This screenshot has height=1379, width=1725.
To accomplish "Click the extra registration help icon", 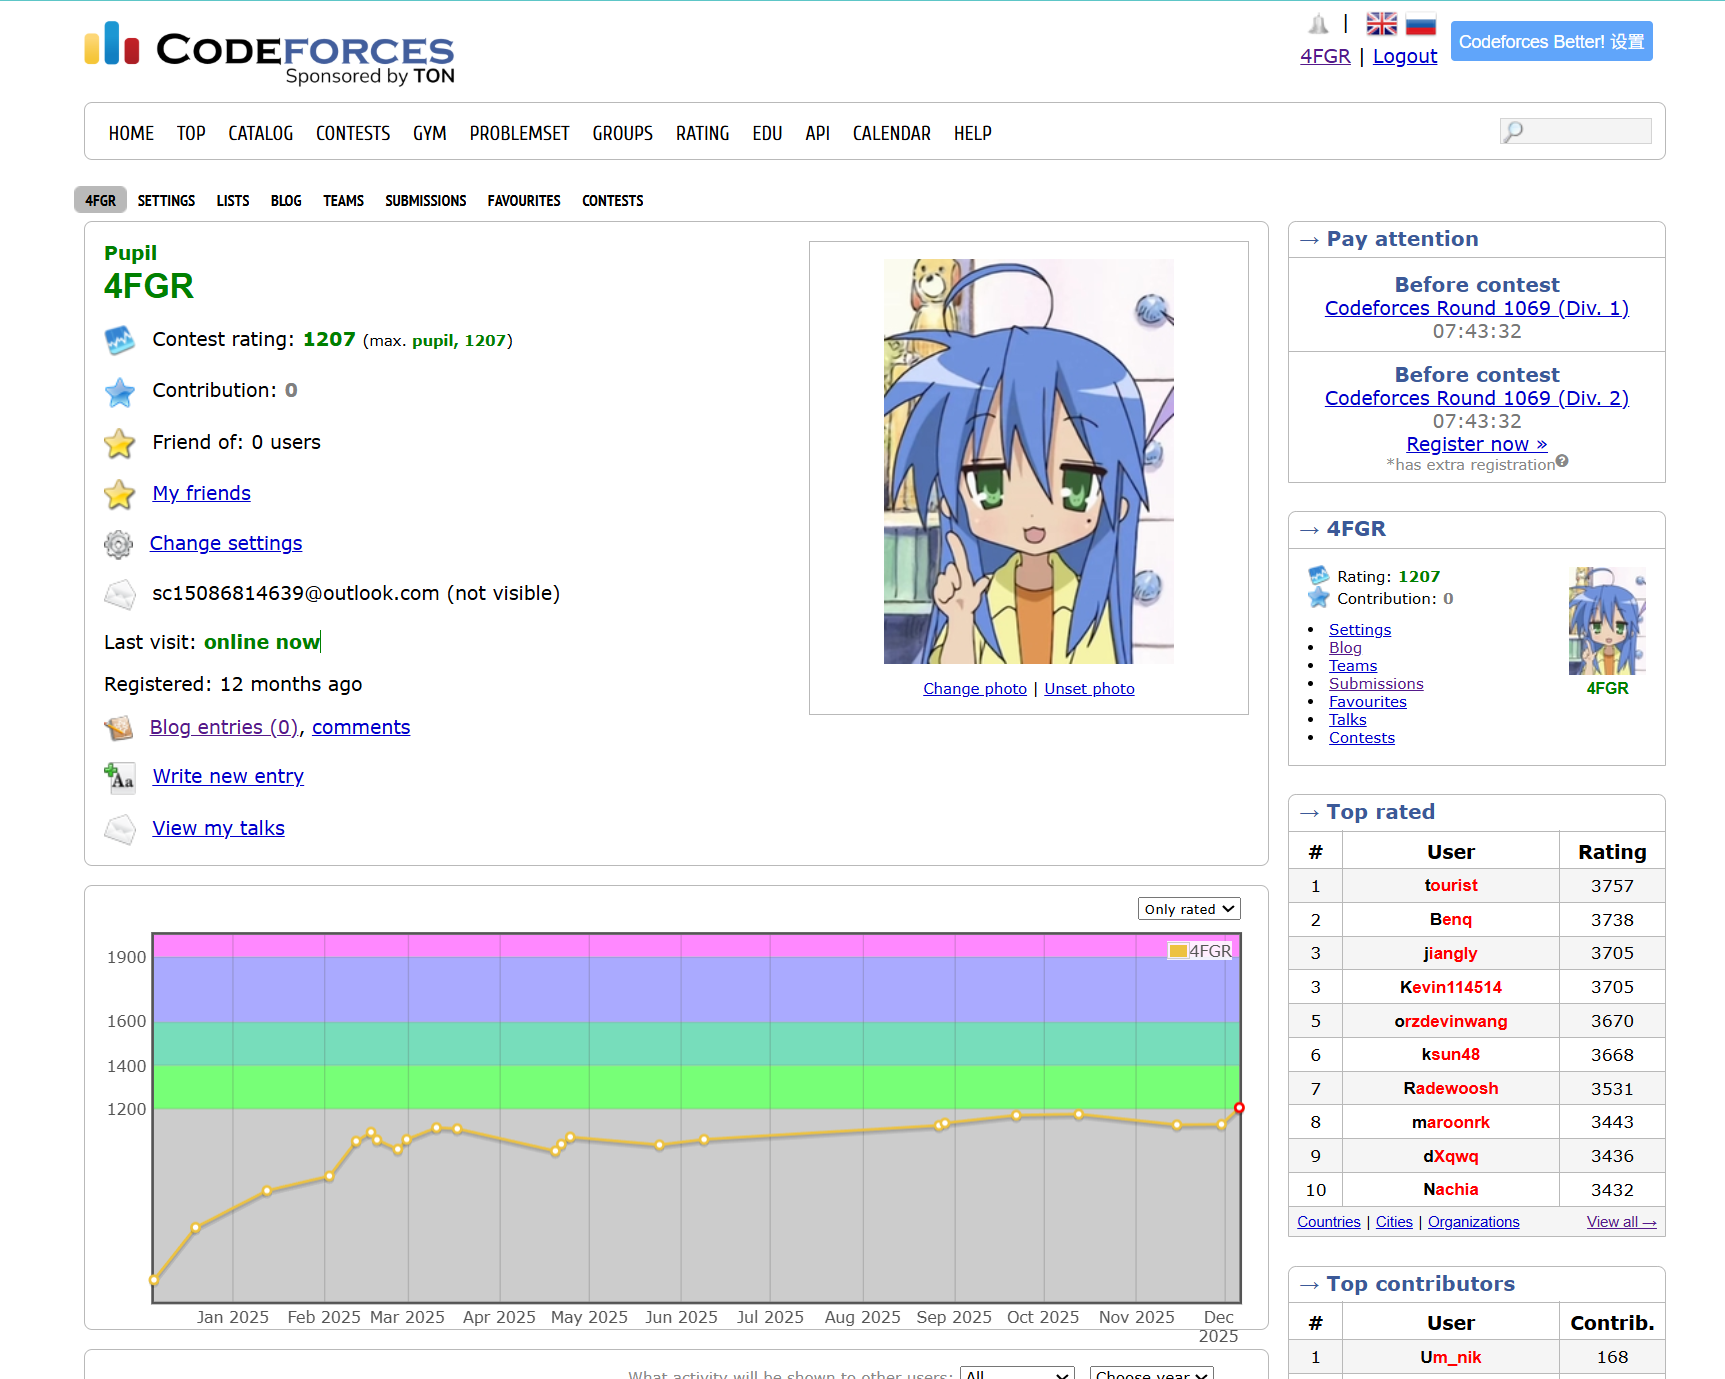I will (x=1562, y=461).
